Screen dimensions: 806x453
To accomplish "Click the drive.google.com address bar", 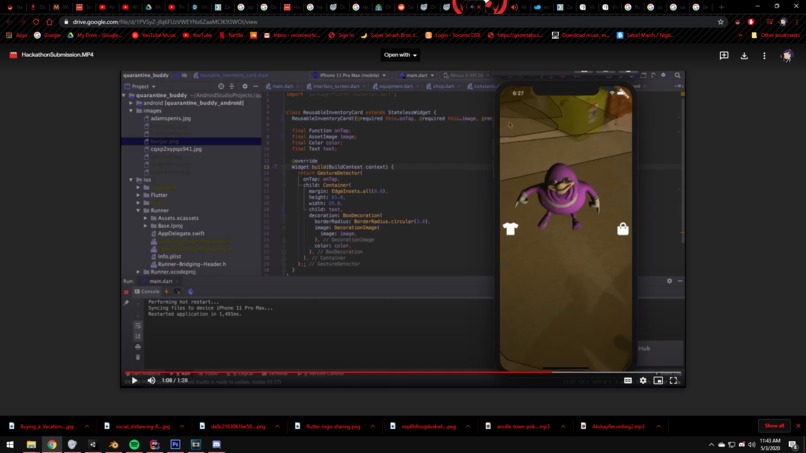I will pyautogui.click(x=391, y=22).
